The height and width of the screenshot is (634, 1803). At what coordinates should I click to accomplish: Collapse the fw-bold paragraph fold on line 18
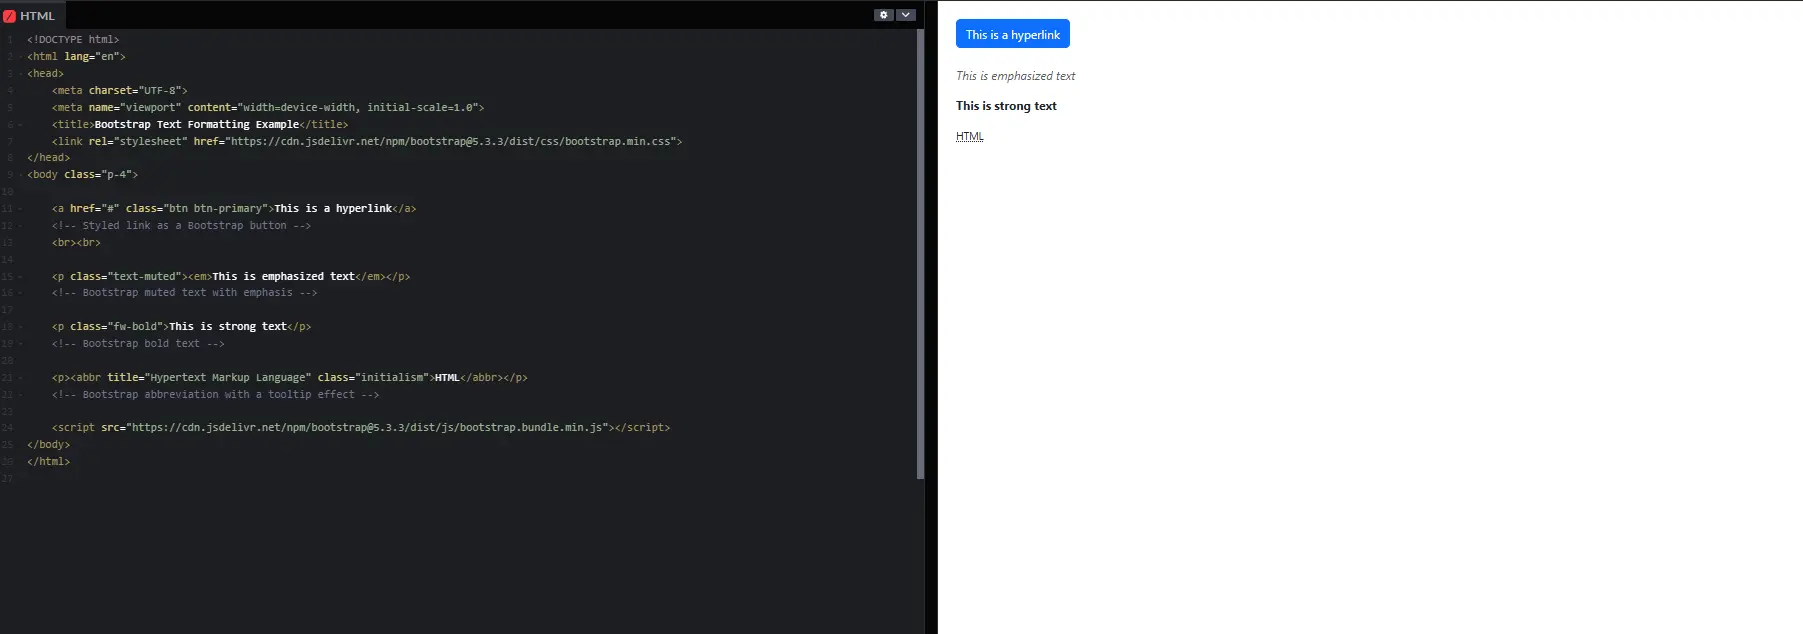(x=21, y=327)
